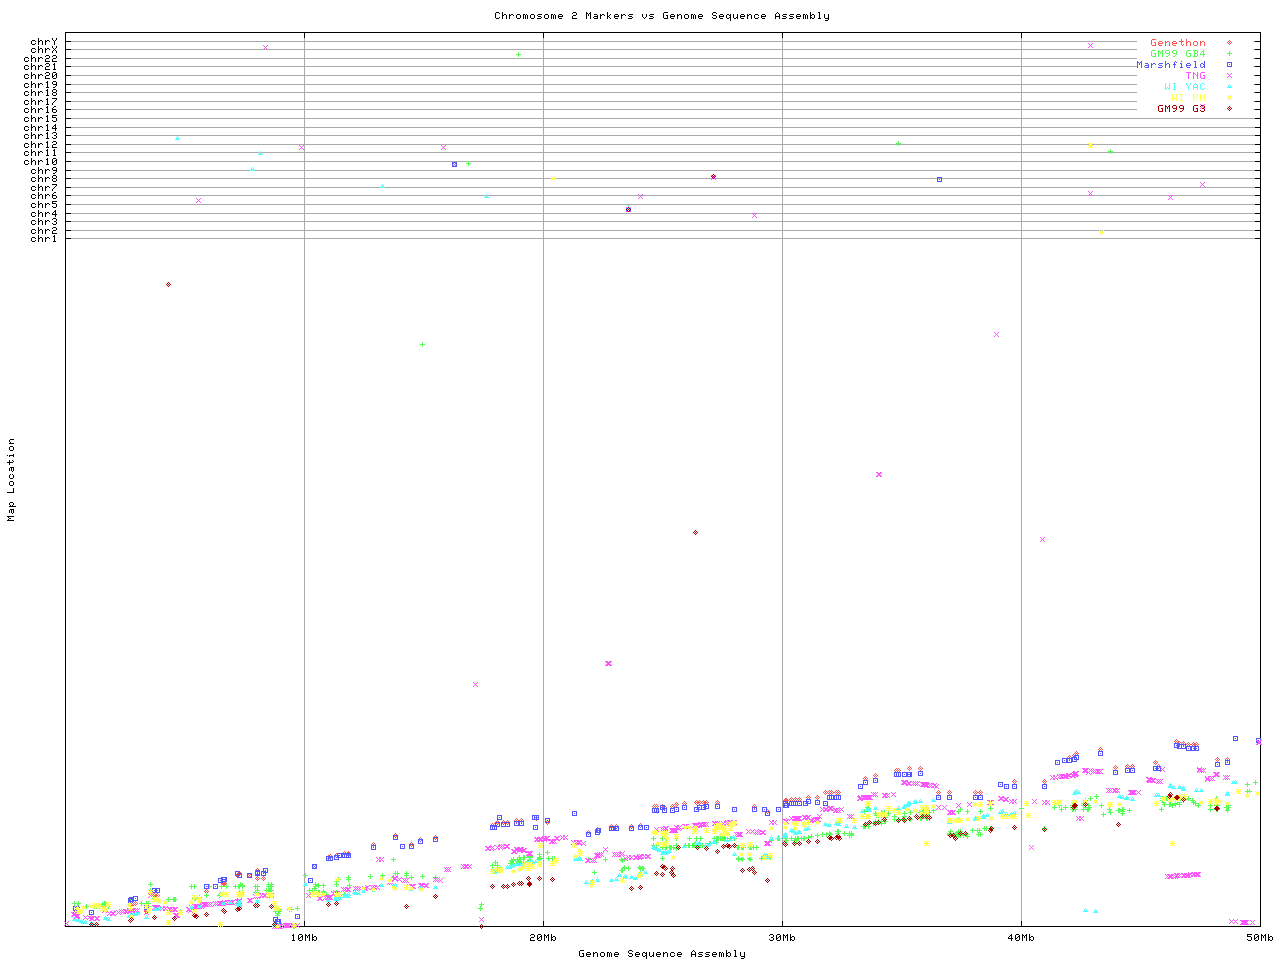
Task: Click the green plus GM99 GB4 legend symbol
Action: [1229, 54]
